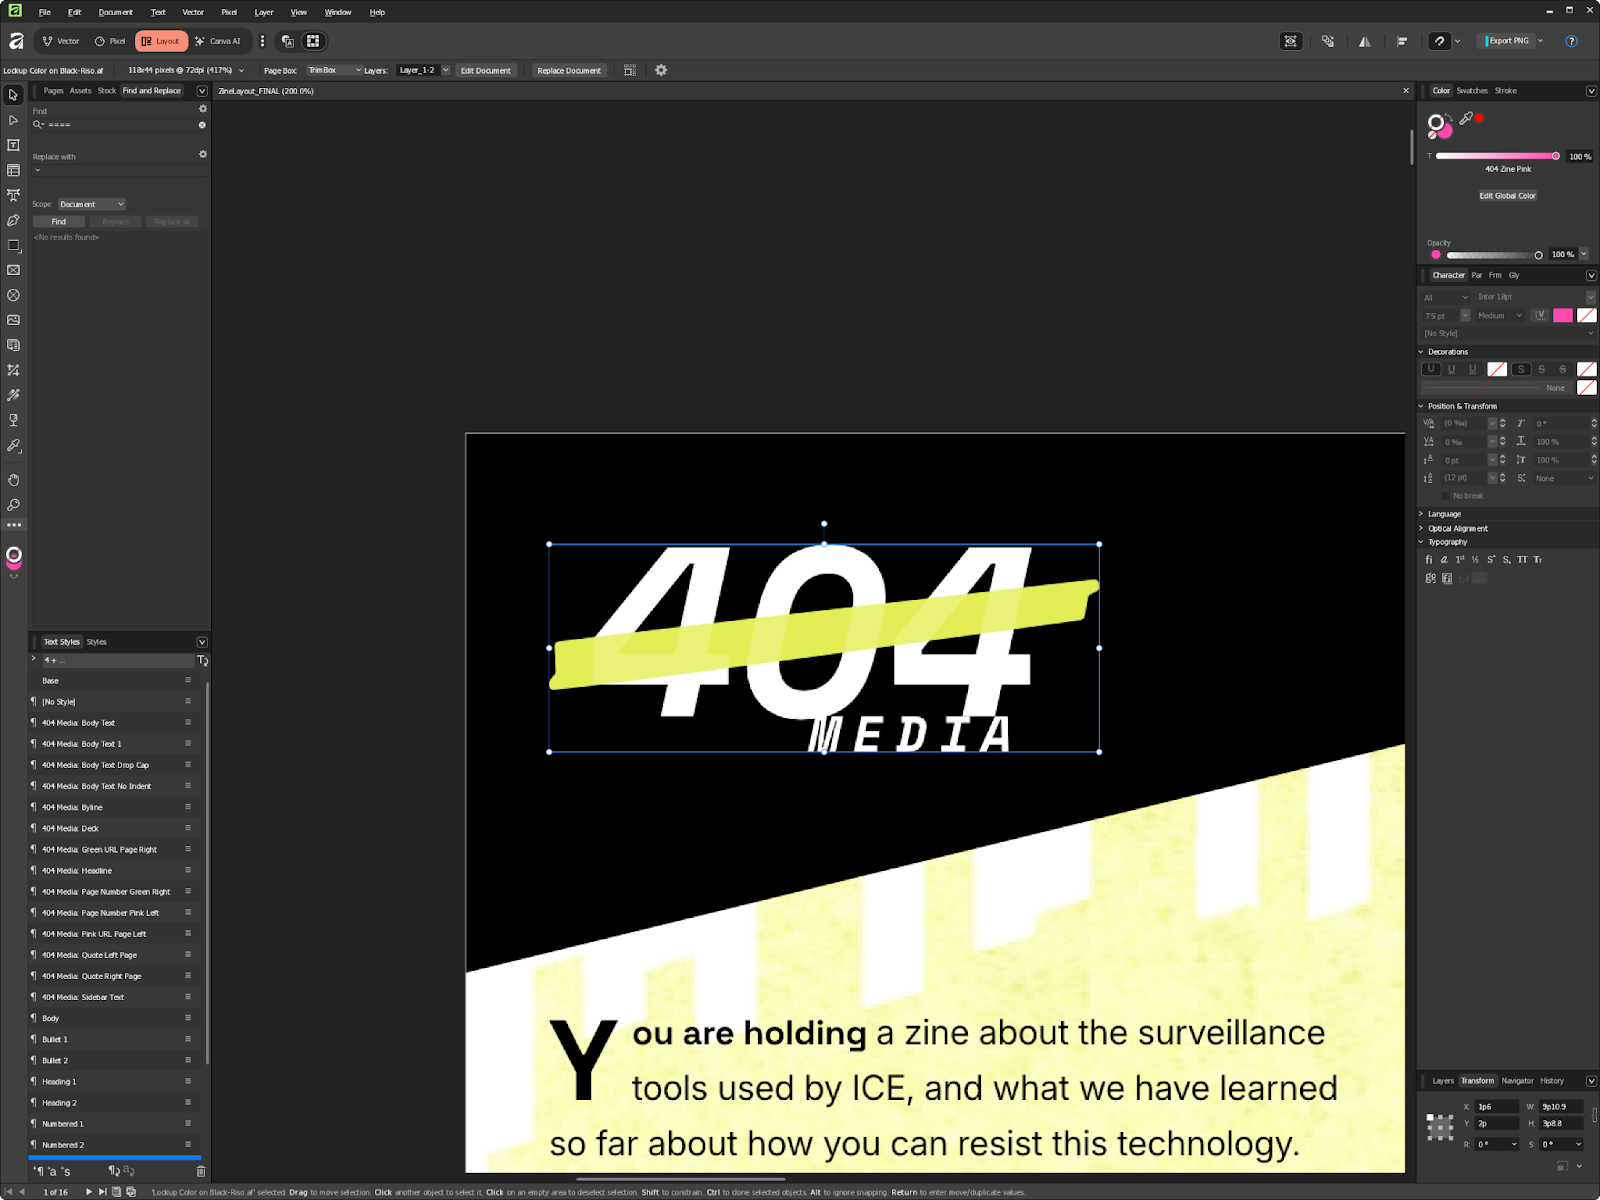Switch to the Vector persona
The height and width of the screenshot is (1200, 1600).
pyautogui.click(x=60, y=41)
